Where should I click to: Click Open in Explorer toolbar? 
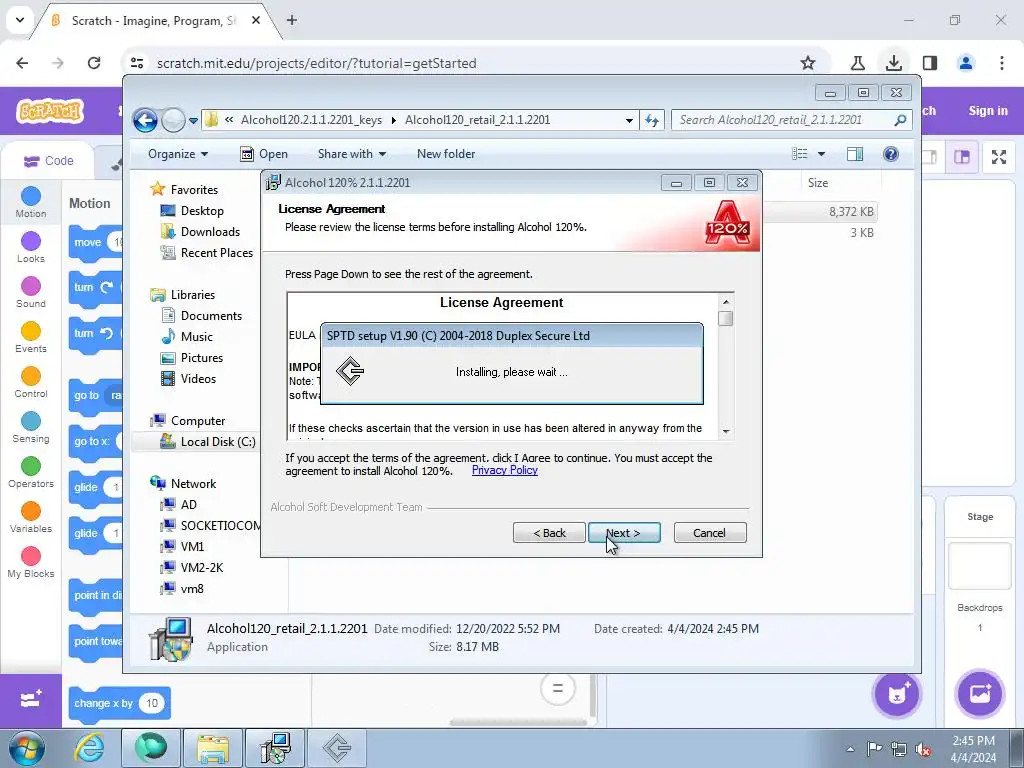(x=264, y=154)
